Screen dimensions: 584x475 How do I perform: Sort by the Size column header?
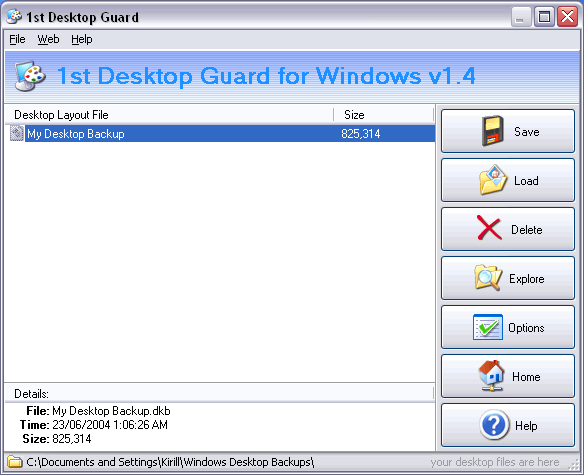coord(384,115)
